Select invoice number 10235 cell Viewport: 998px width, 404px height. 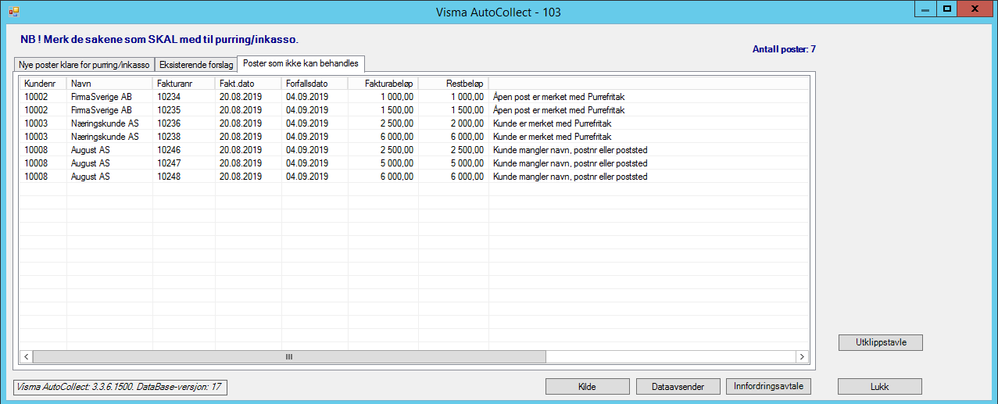(169, 110)
